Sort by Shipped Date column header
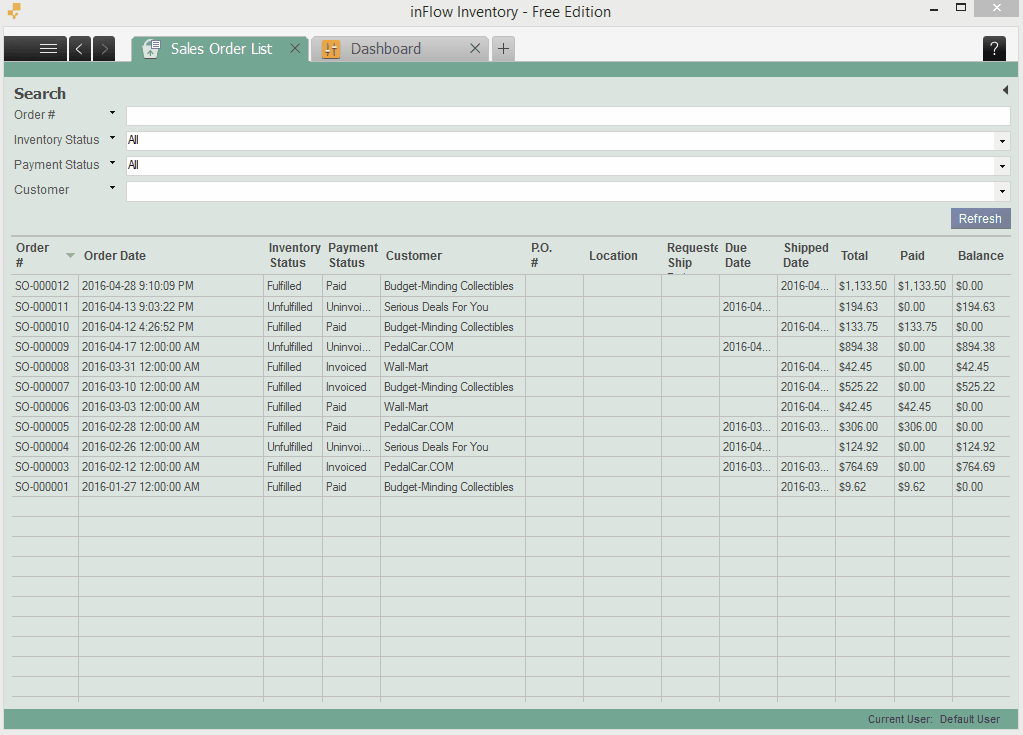 (806, 255)
